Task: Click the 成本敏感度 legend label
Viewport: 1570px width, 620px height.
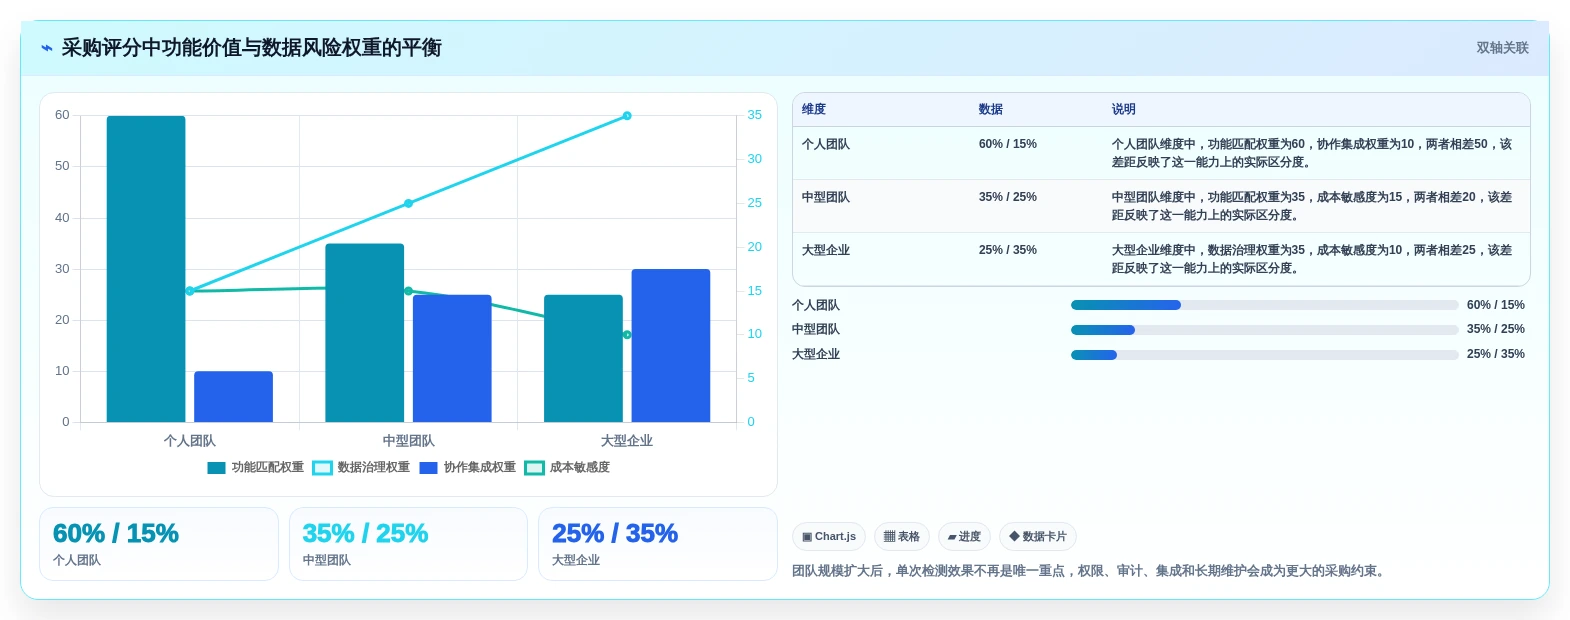Action: tap(579, 468)
